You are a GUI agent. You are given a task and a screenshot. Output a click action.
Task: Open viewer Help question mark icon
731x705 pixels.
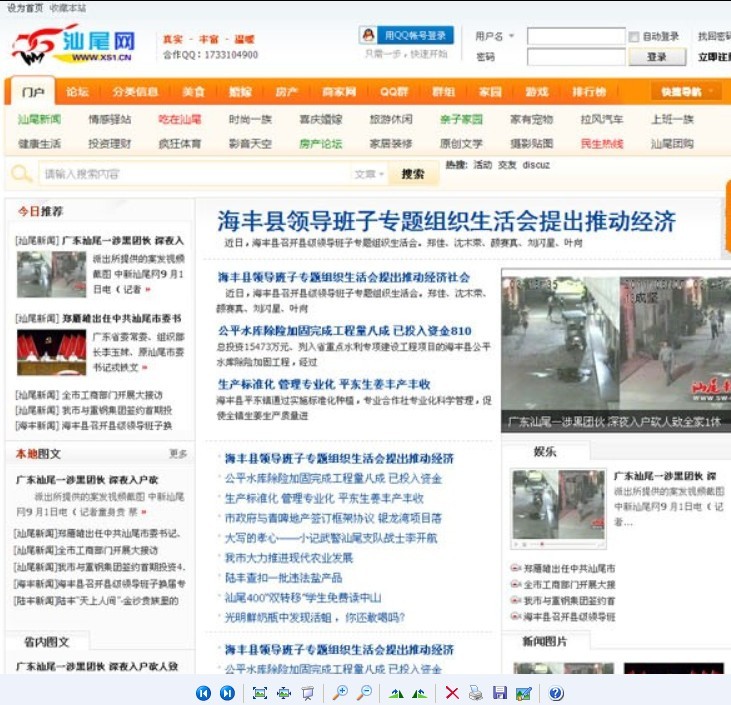coord(556,693)
